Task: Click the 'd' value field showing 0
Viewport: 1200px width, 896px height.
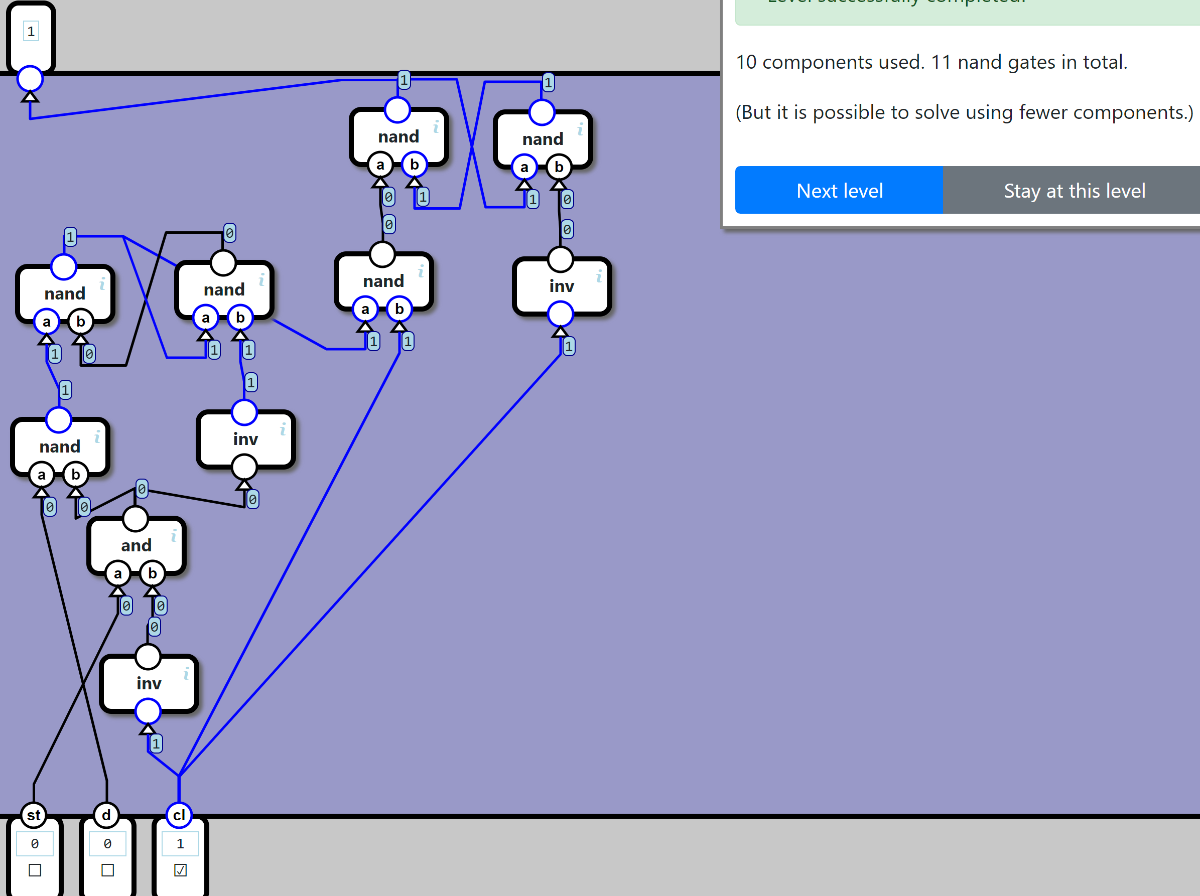Action: point(108,844)
